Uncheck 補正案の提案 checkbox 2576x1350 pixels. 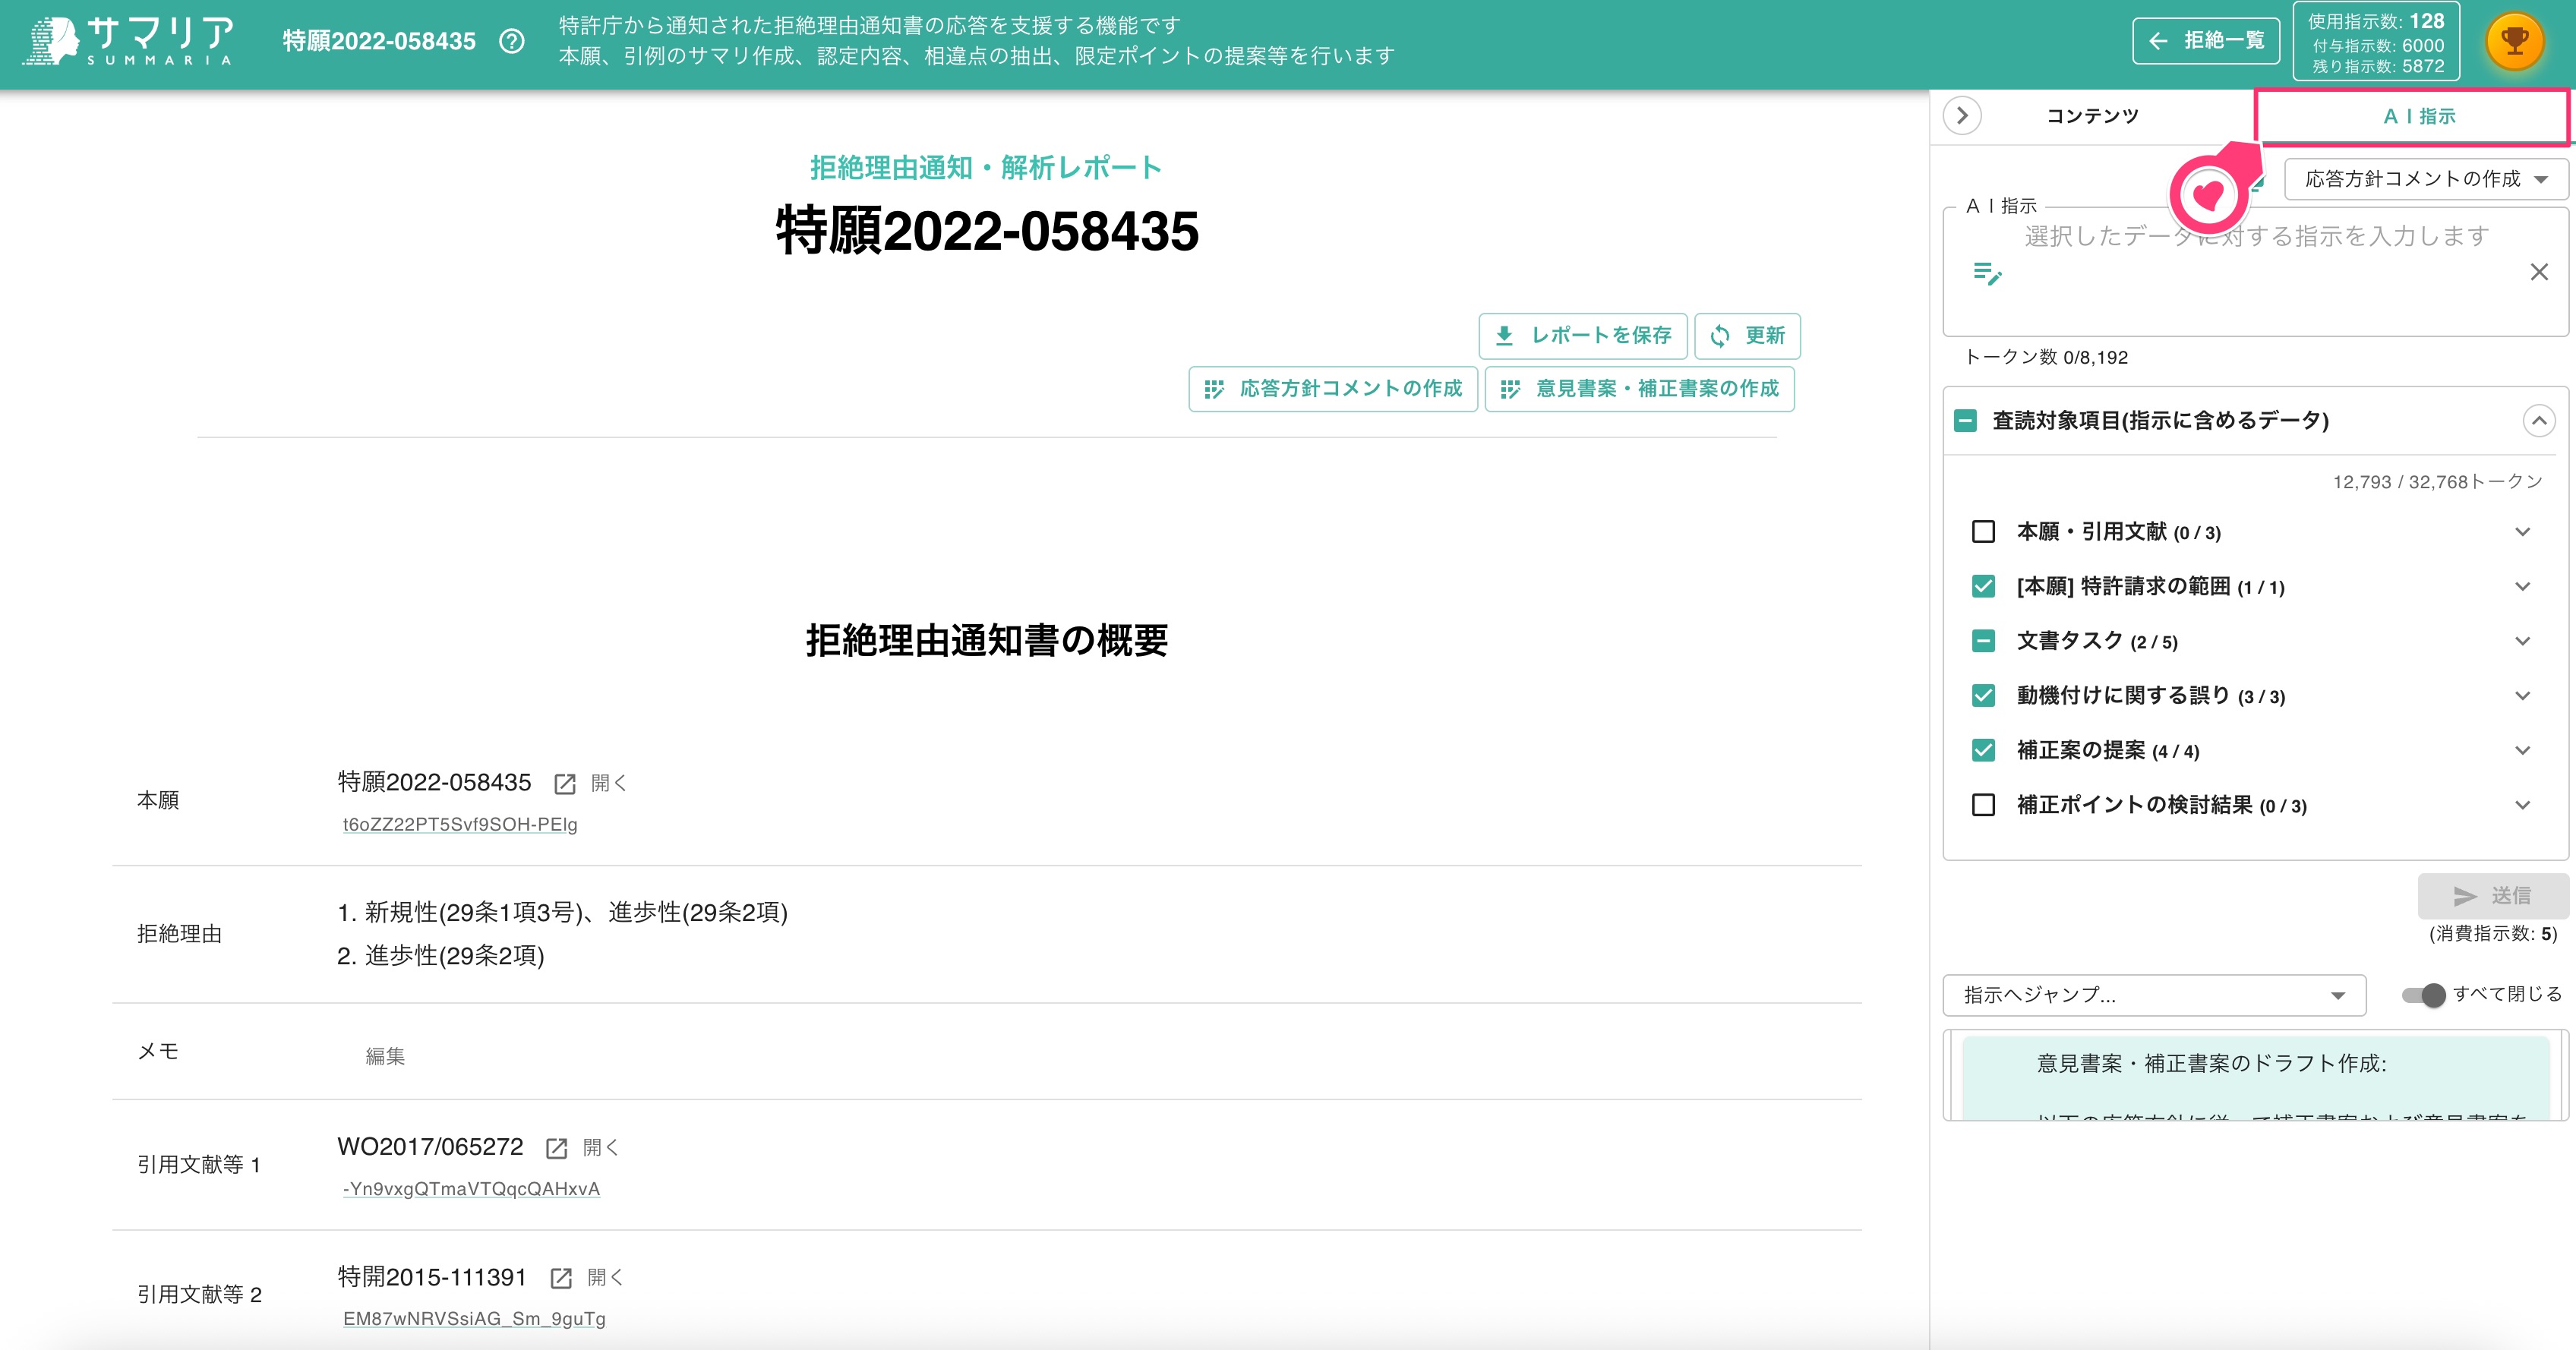(1983, 751)
